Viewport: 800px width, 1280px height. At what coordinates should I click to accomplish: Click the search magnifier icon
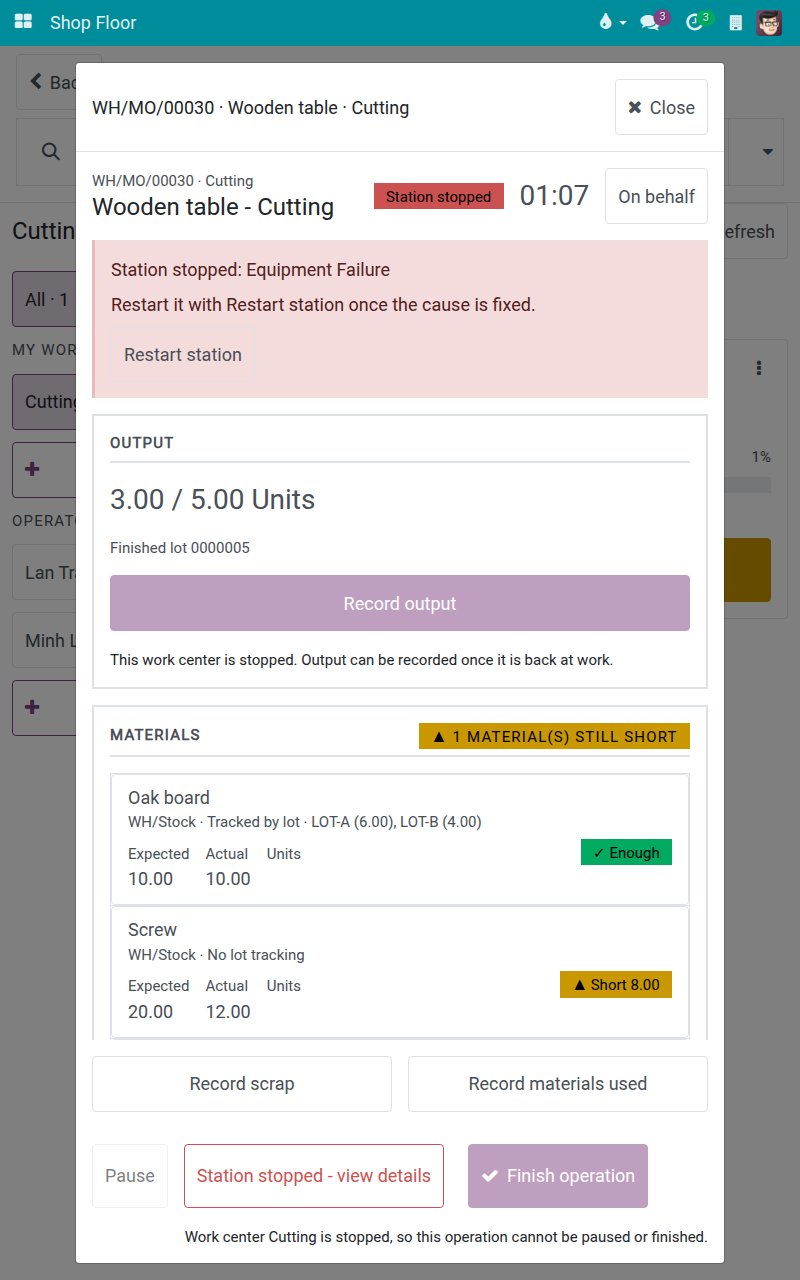pyautogui.click(x=50, y=151)
